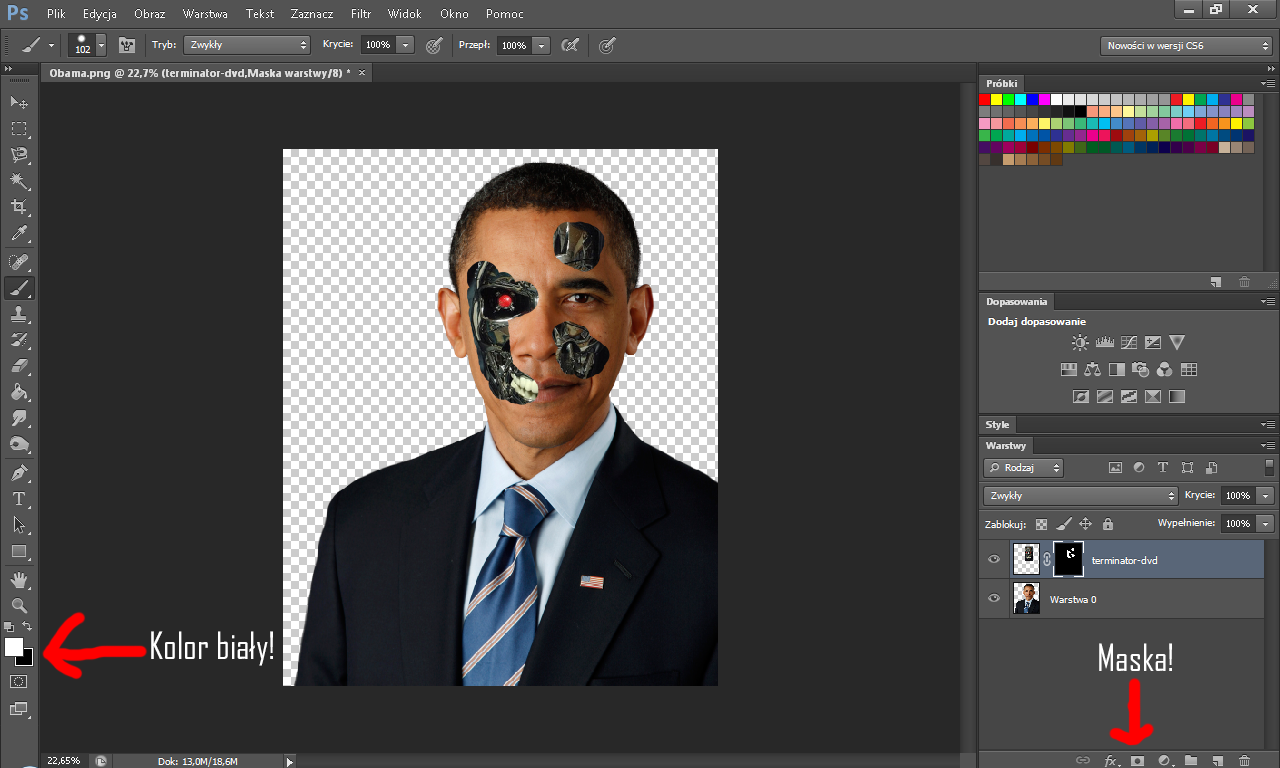
Task: Select the Sponge tool
Action: 19,444
